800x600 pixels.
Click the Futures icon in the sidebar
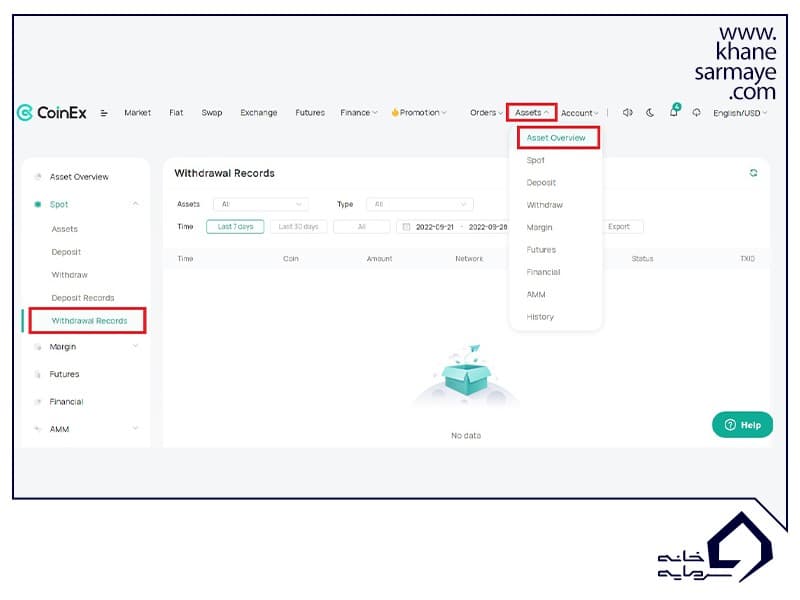tap(38, 374)
